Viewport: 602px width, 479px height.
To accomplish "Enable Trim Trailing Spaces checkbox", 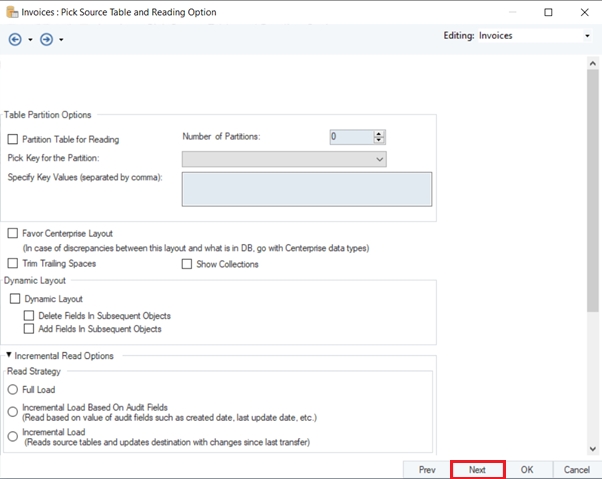I will point(13,263).
